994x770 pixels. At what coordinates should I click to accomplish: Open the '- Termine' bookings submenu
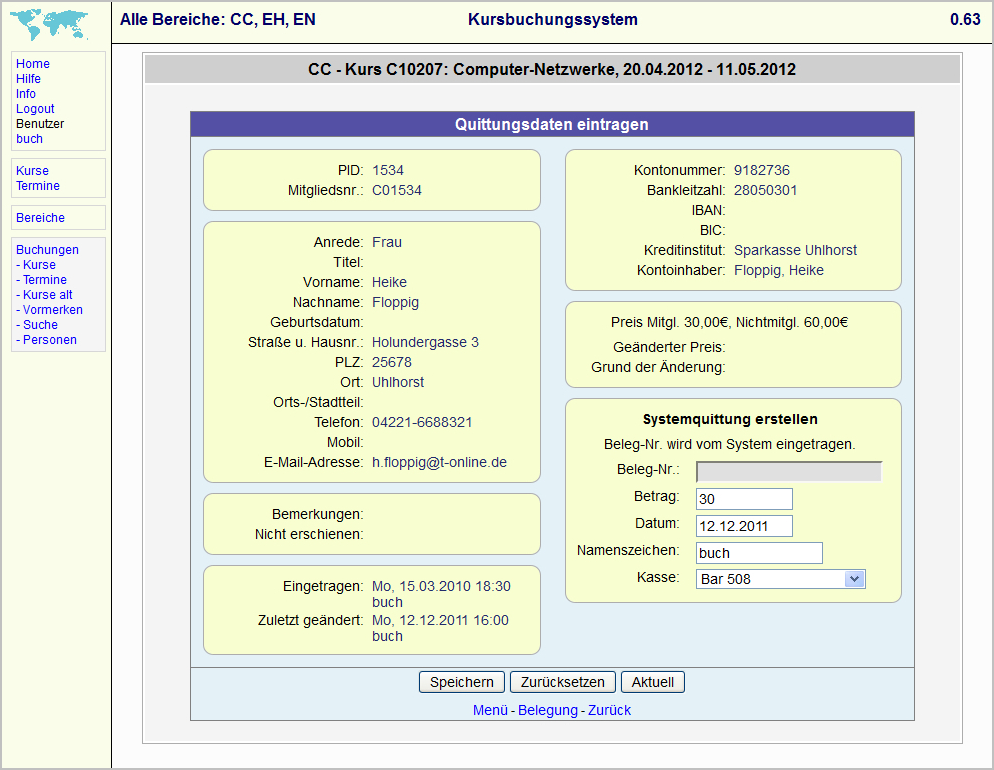41,279
